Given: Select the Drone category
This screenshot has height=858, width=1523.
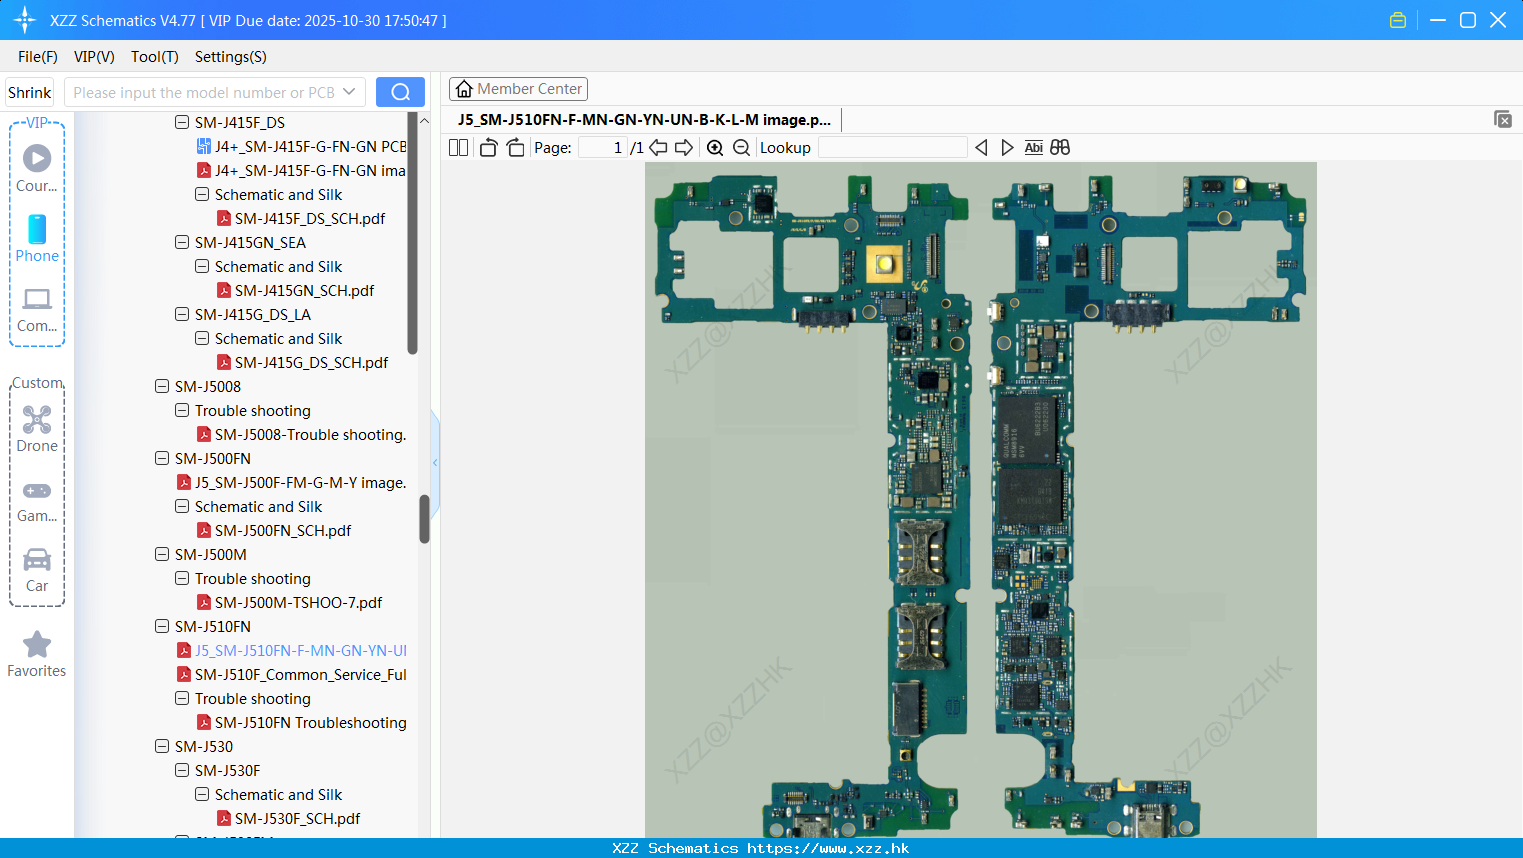Looking at the screenshot, I should (37, 429).
